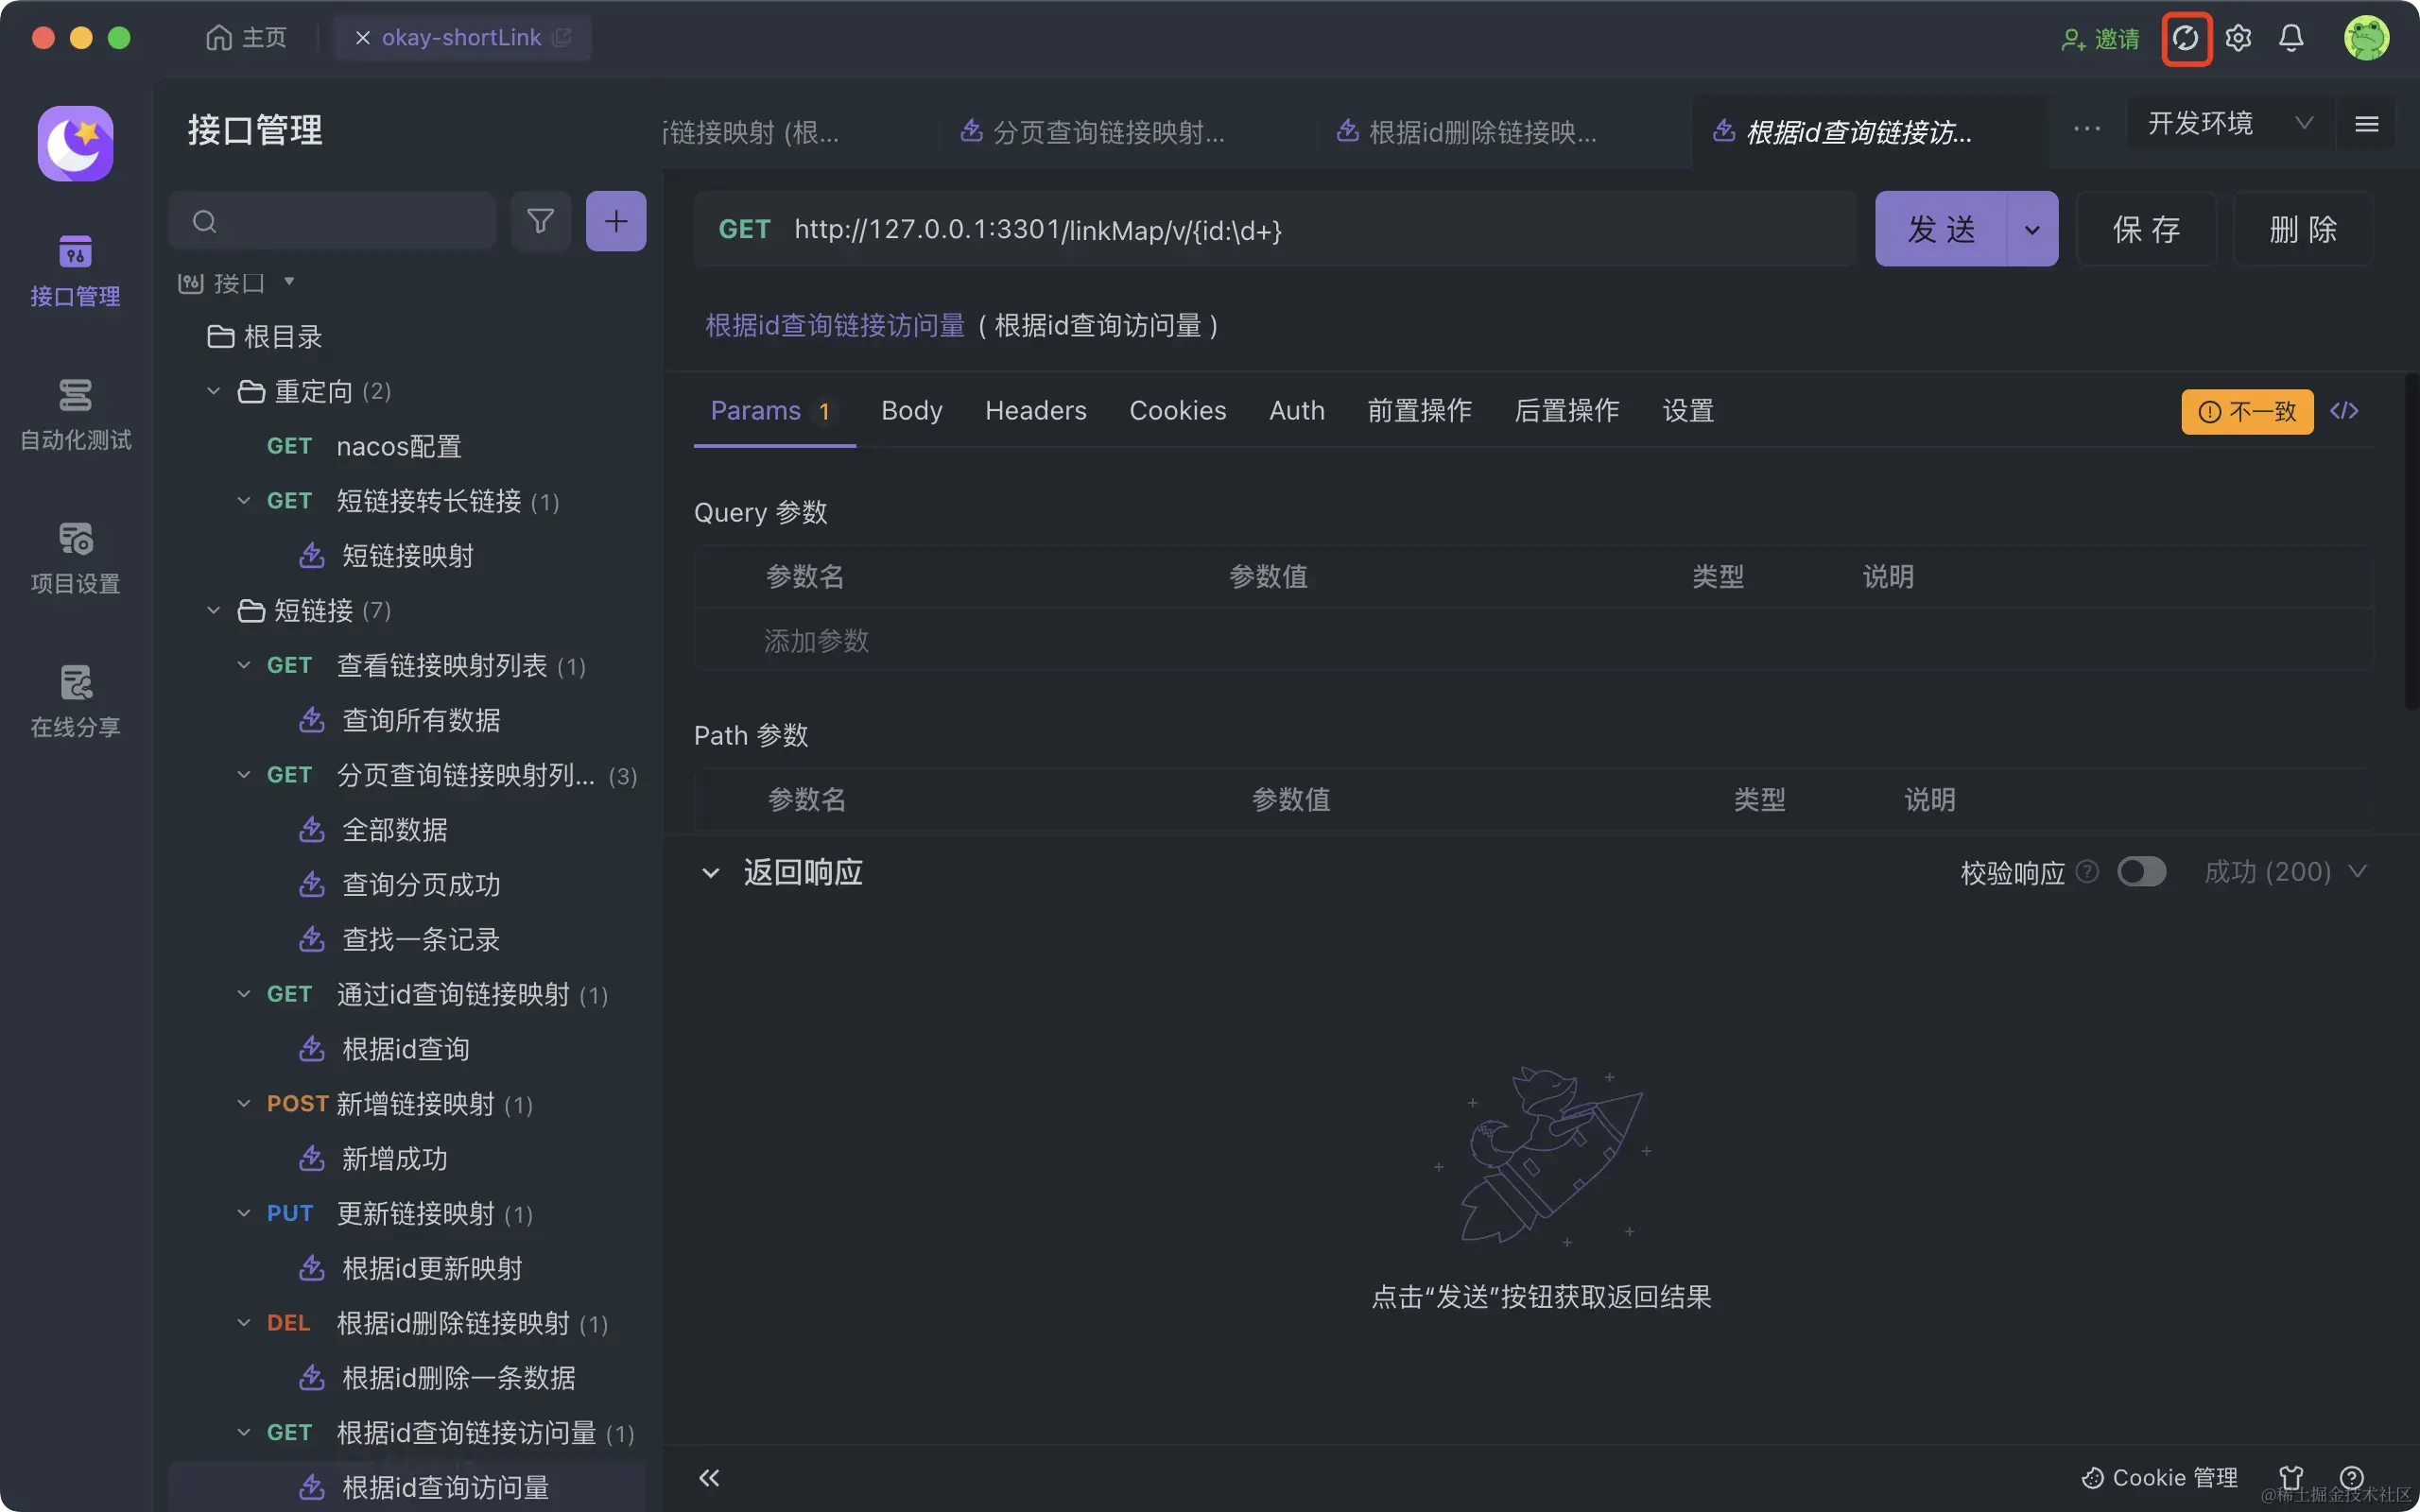Click the search icon in the API panel
This screenshot has width=2420, height=1512.
tap(204, 221)
